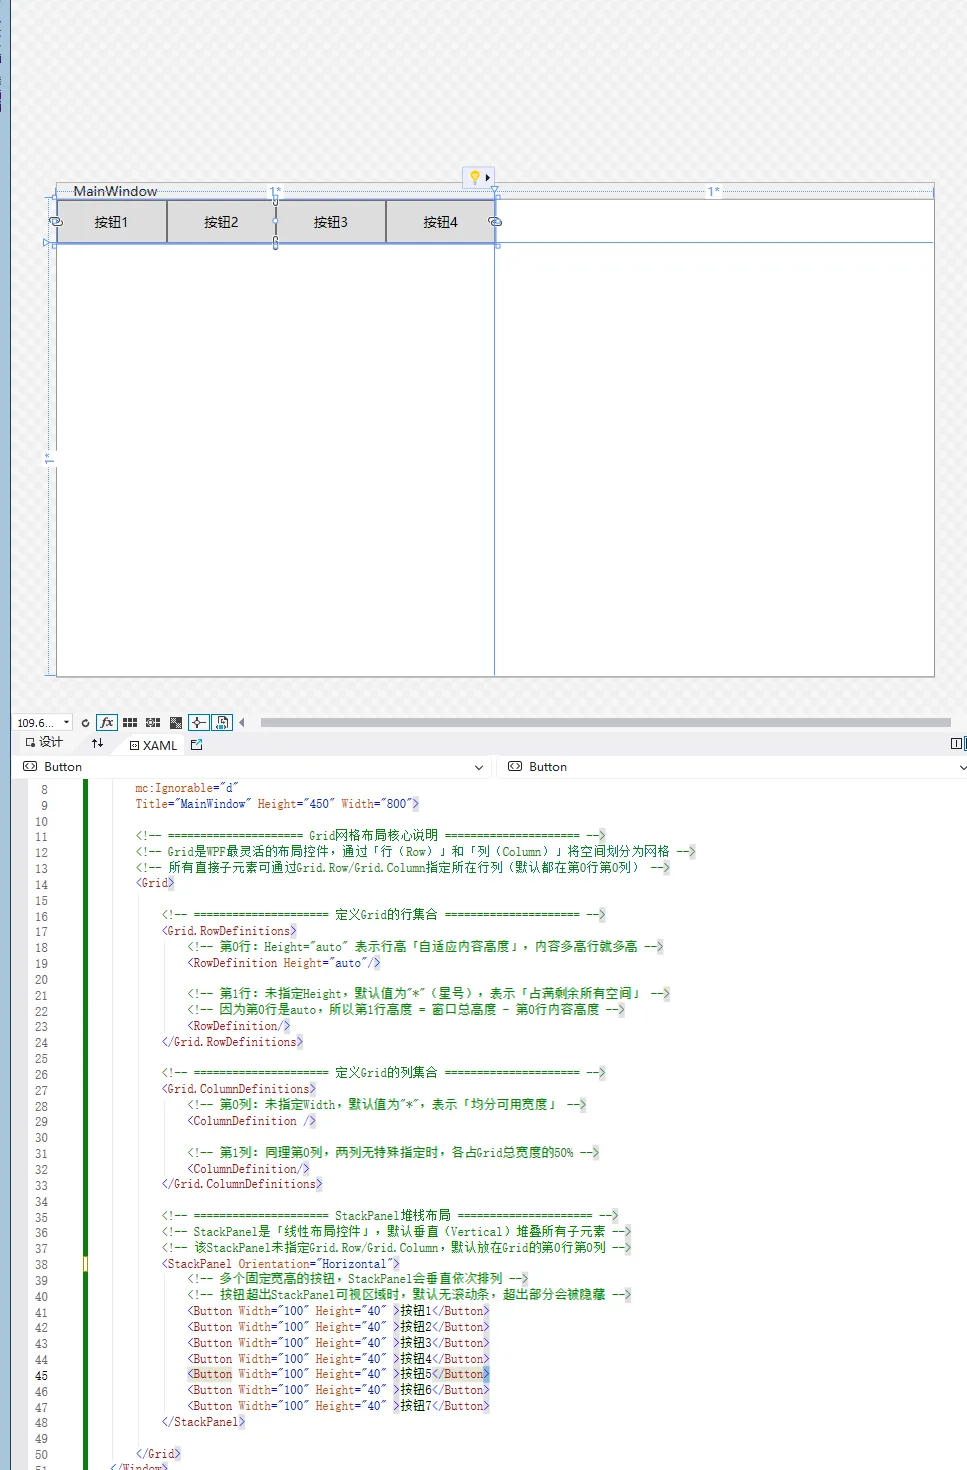Click the designer horizontal scrollbar
967x1470 pixels.
pos(605,722)
